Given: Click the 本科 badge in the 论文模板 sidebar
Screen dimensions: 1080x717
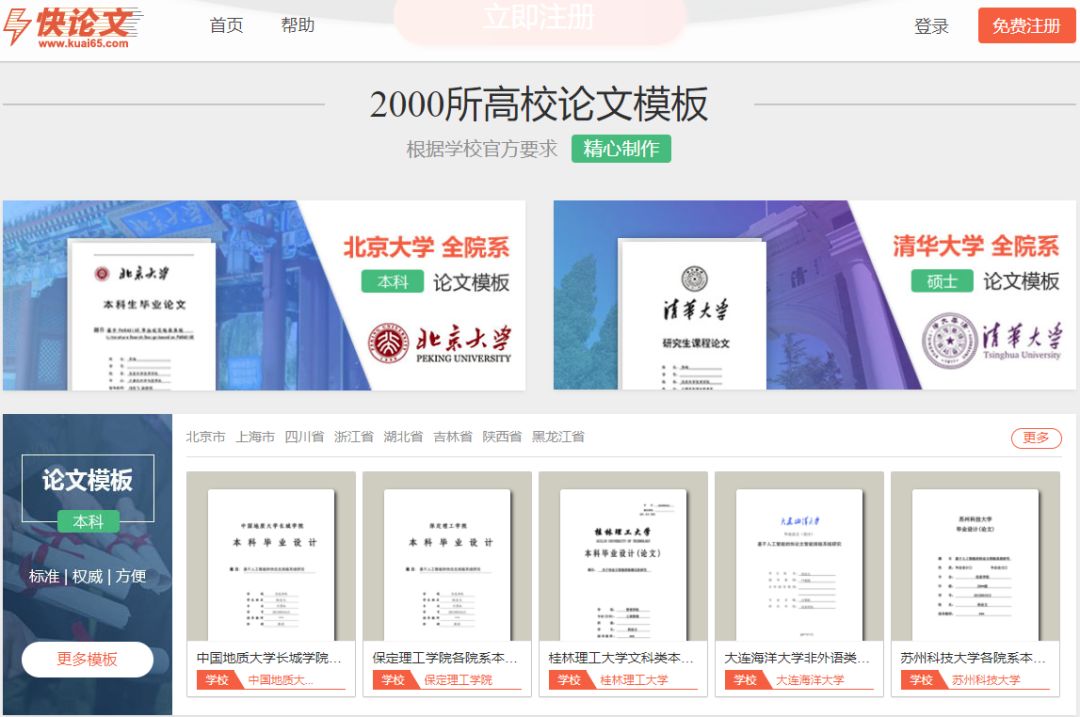Looking at the screenshot, I should (x=89, y=521).
